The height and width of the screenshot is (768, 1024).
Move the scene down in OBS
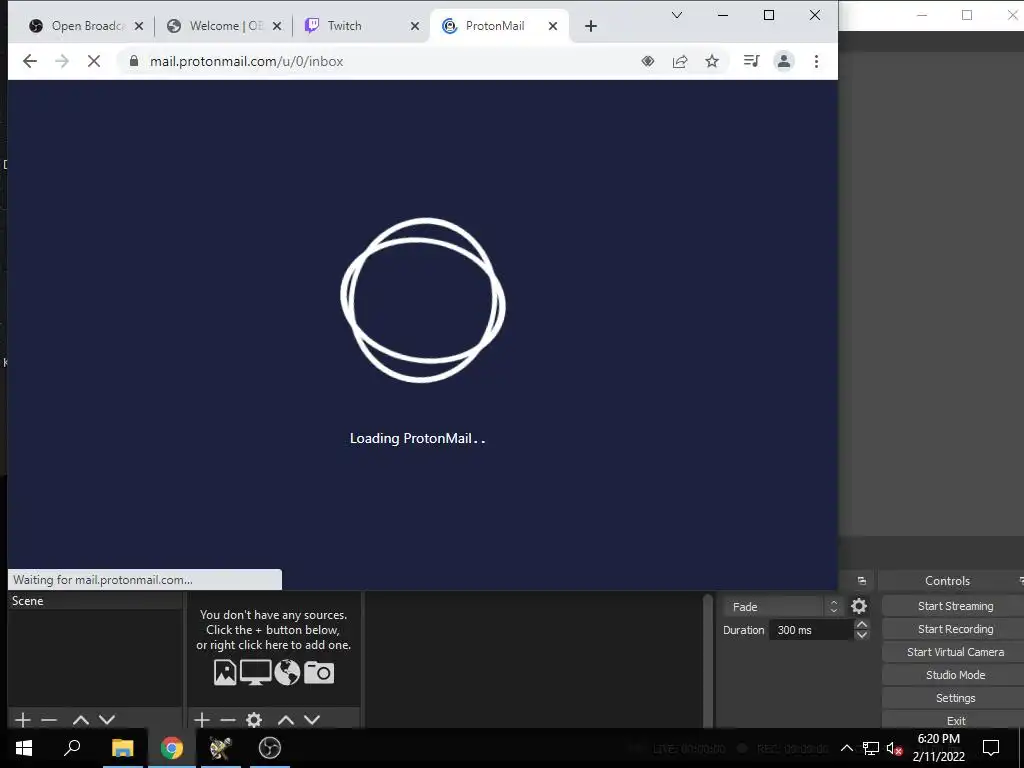107,720
